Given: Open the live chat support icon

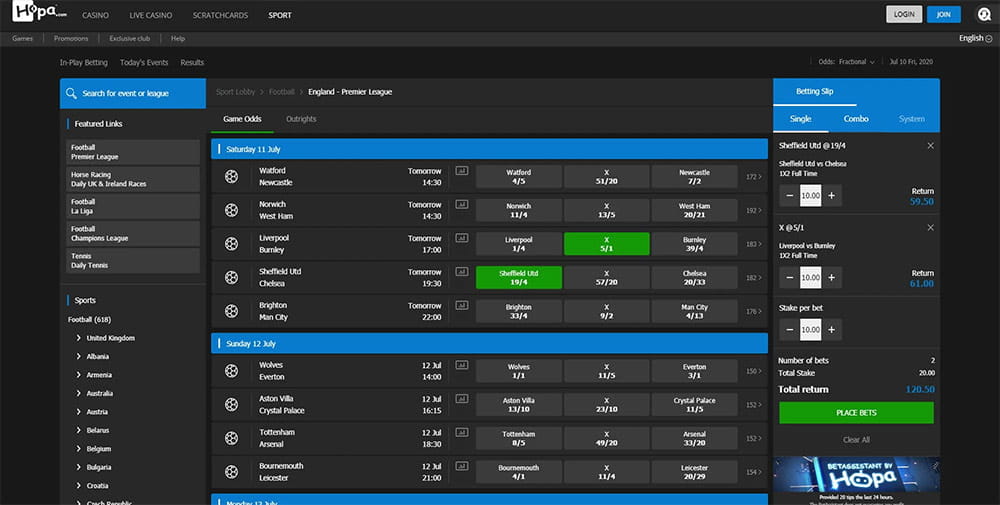Looking at the screenshot, I should [983, 14].
